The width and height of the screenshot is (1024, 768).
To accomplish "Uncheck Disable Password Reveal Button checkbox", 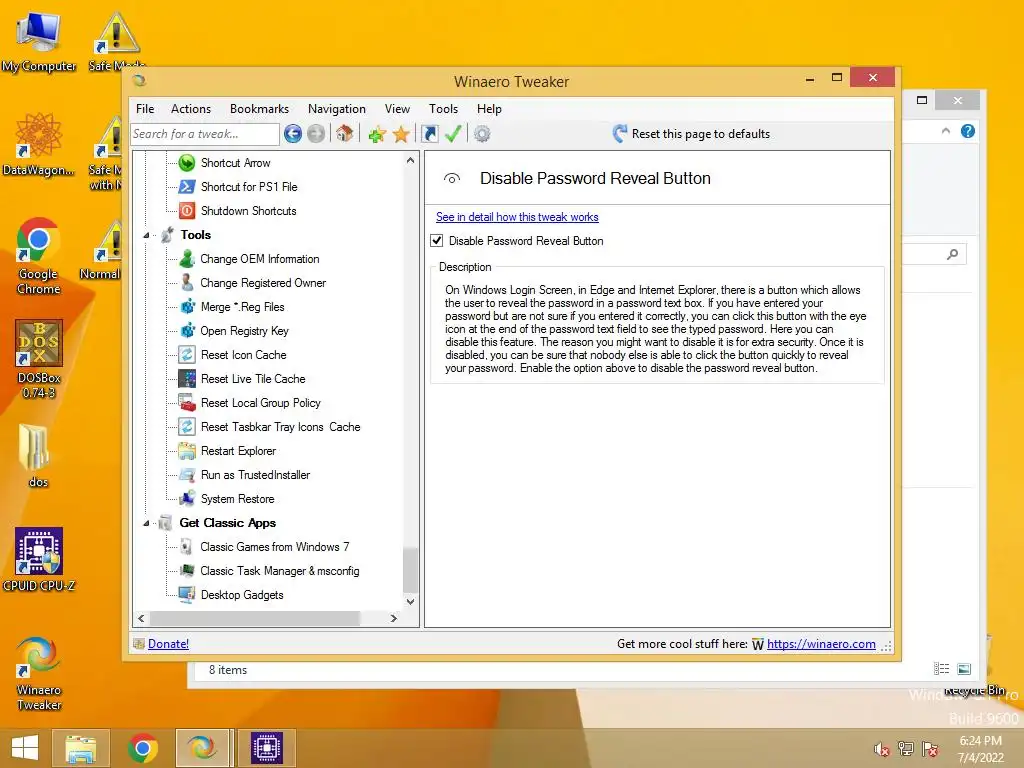I will pos(437,241).
